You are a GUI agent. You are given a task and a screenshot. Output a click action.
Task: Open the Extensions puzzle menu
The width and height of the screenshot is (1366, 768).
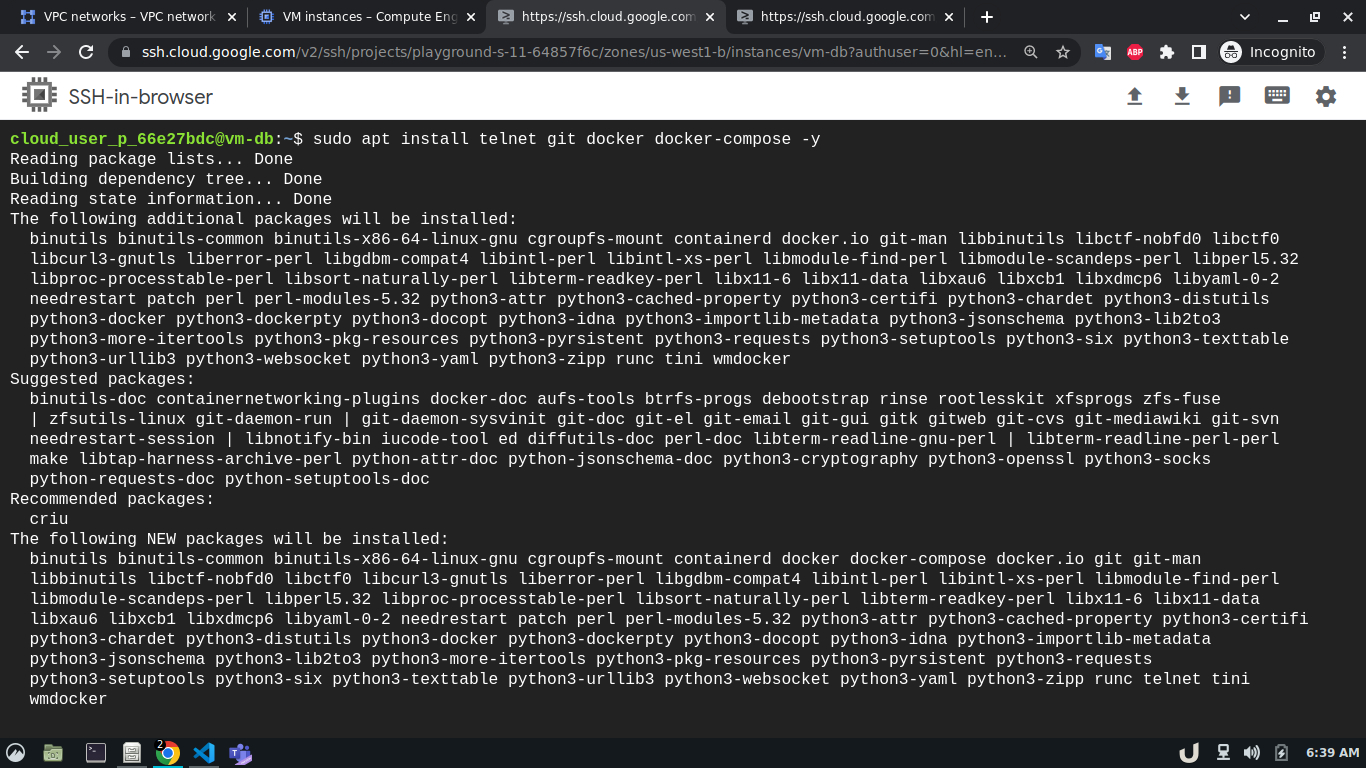pyautogui.click(x=1167, y=52)
